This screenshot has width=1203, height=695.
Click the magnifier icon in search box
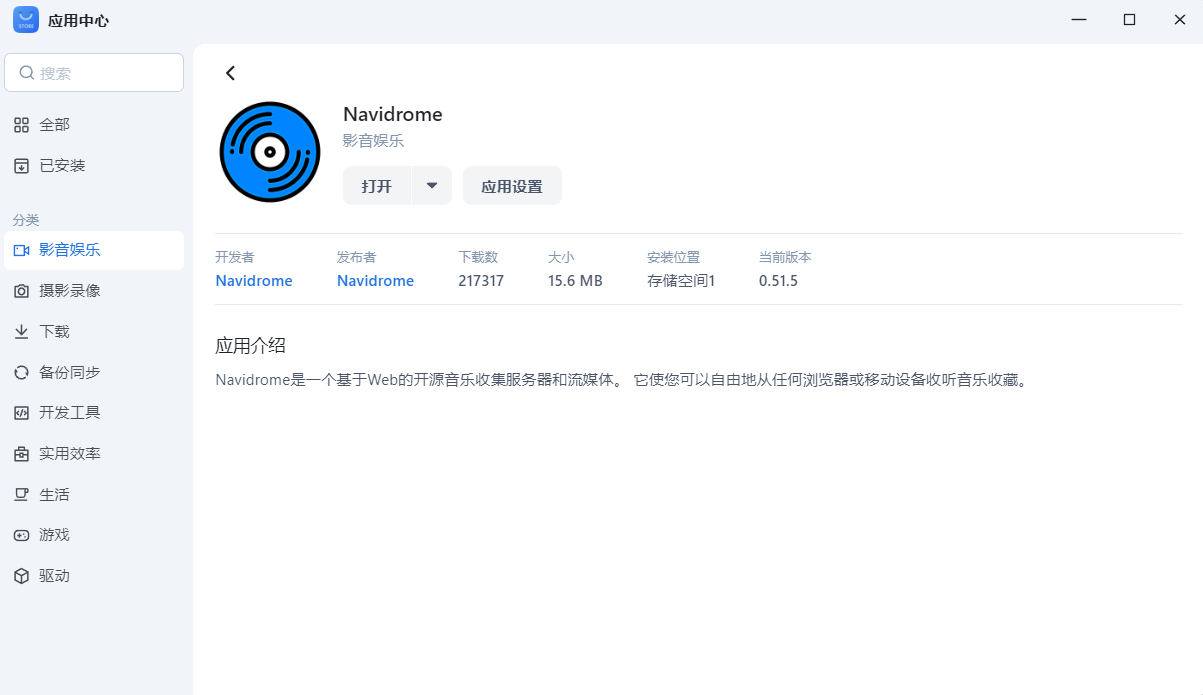tap(27, 73)
